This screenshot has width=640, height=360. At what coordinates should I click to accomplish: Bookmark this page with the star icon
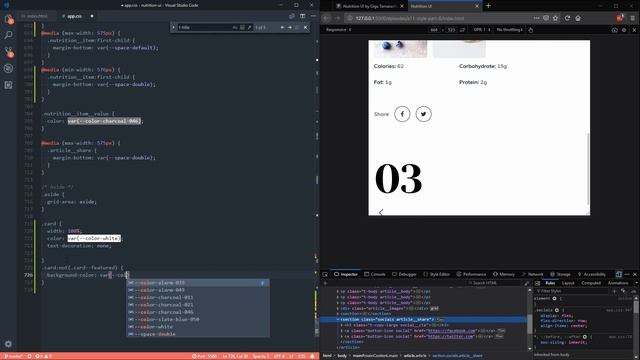556,18
